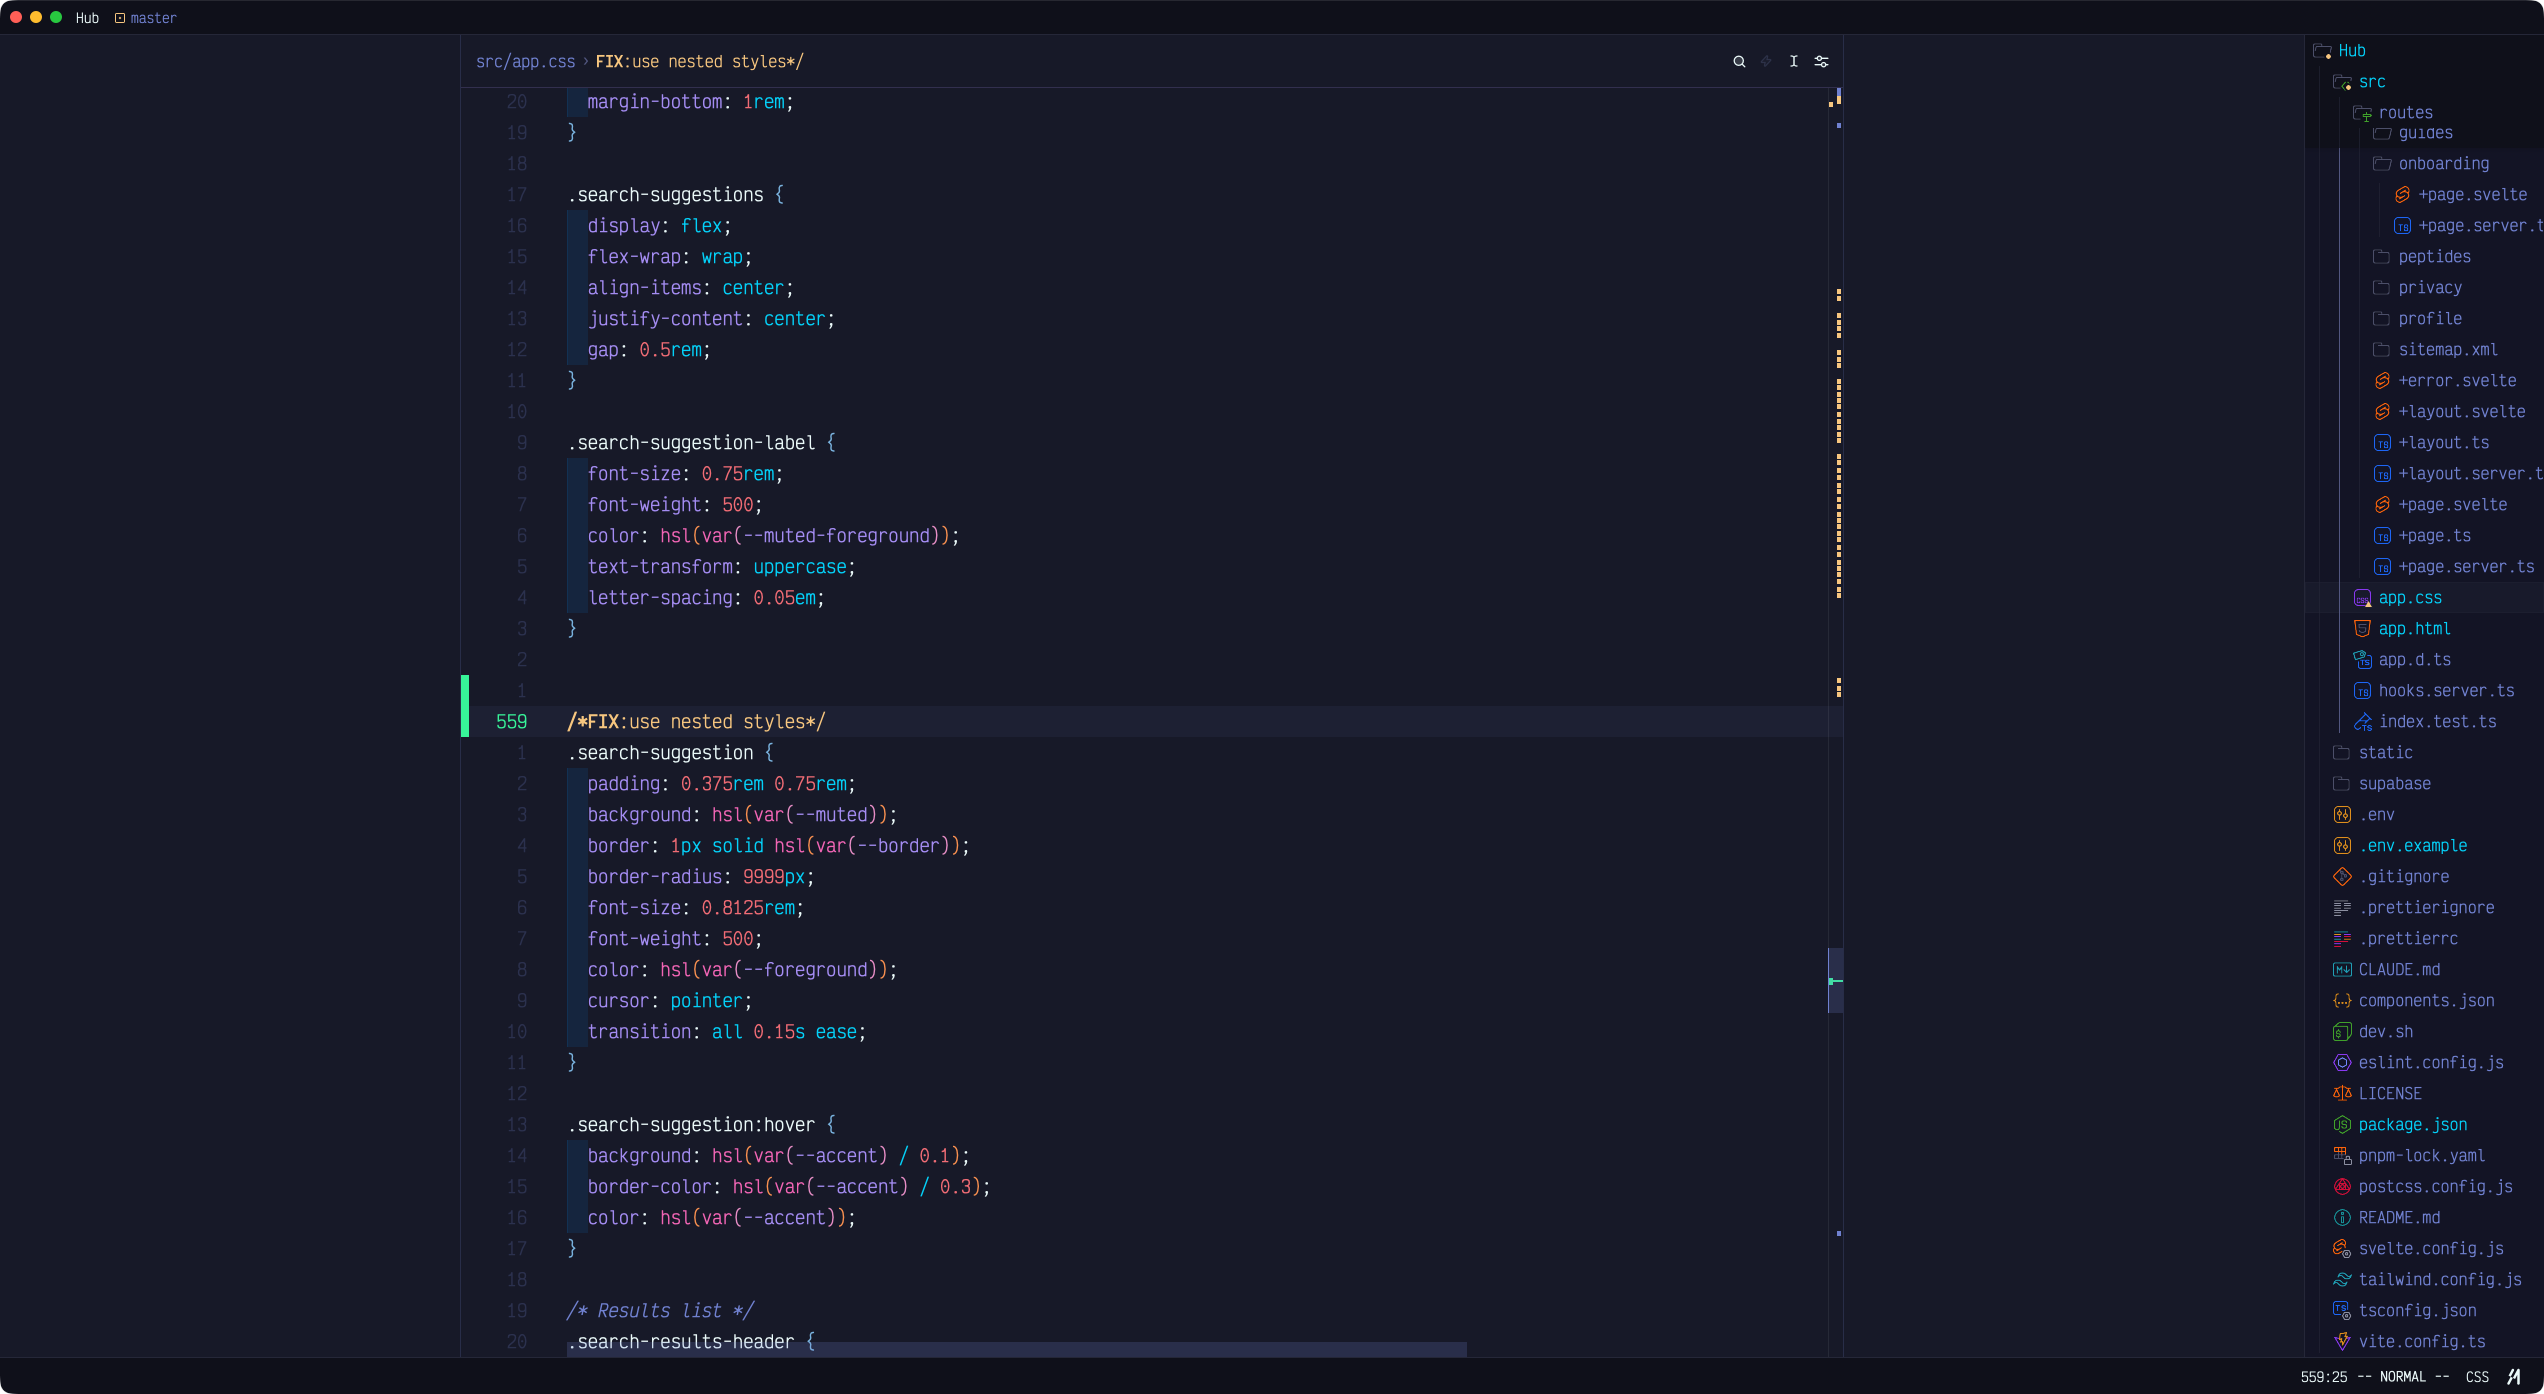Click the vite.config.ts Vite icon
Viewport: 2544px width, 1394px height.
2342,1342
